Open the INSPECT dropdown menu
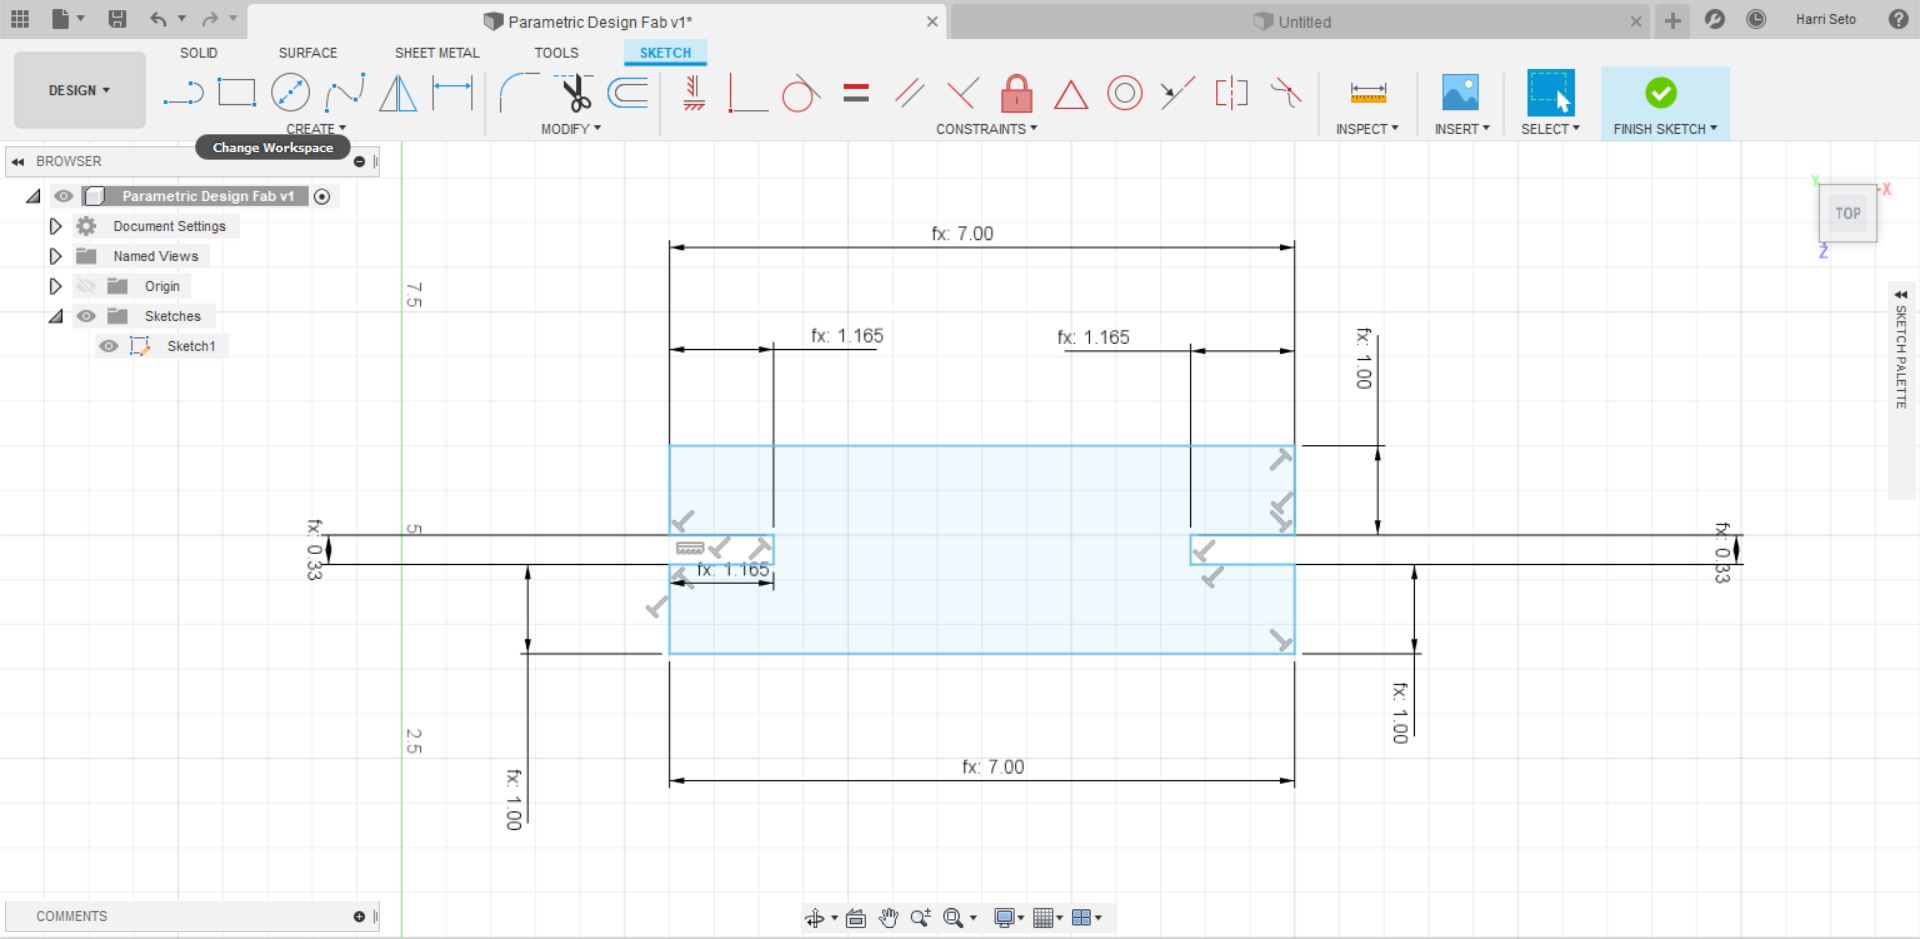This screenshot has height=939, width=1920. click(1367, 129)
